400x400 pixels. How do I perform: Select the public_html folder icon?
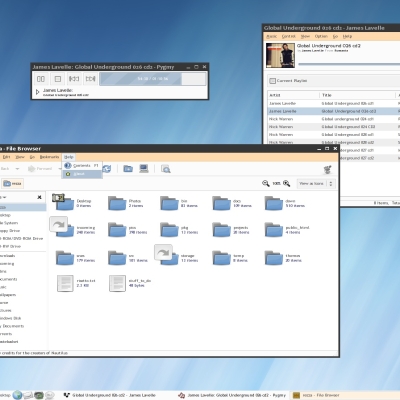274,230
